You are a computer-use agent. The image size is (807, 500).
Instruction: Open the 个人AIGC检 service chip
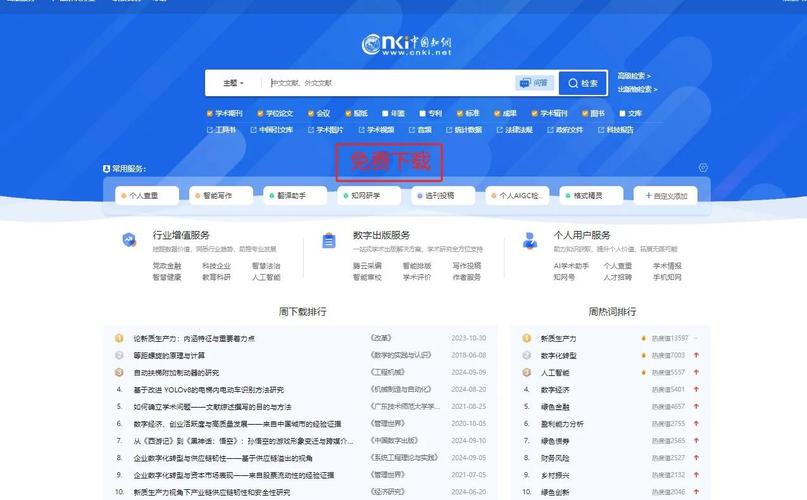pyautogui.click(x=517, y=196)
